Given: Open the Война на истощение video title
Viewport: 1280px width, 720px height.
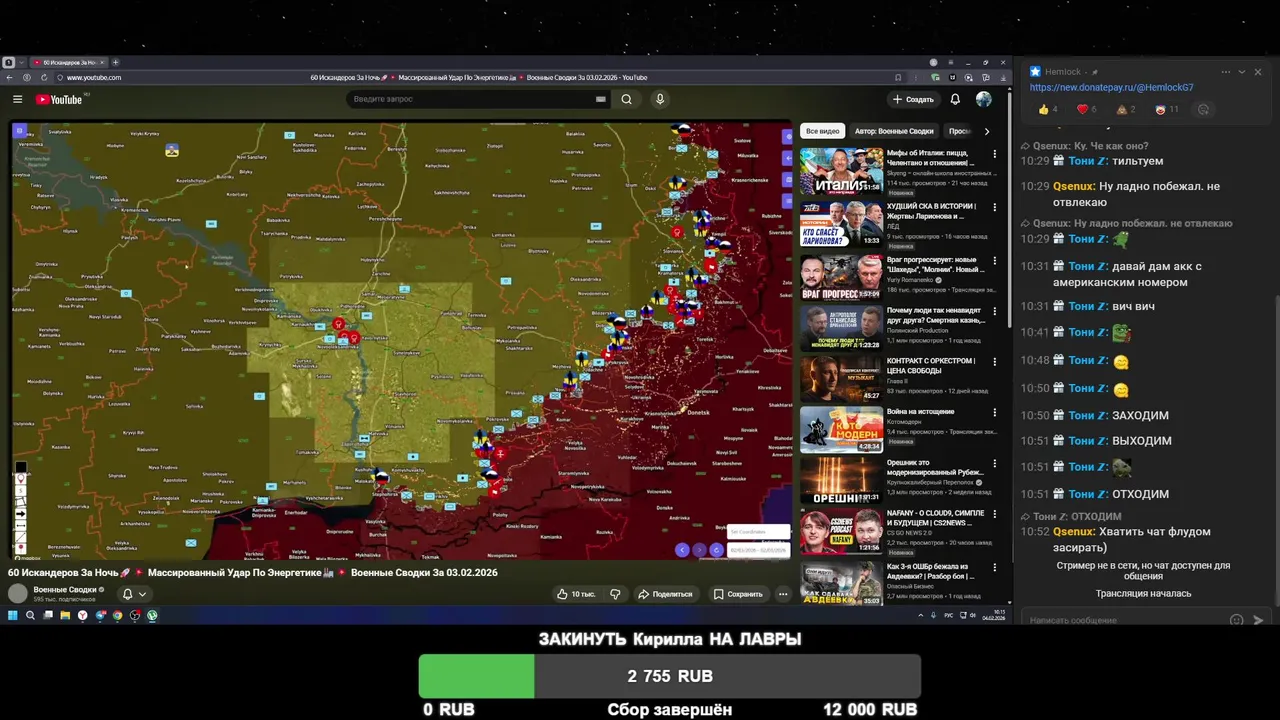Looking at the screenshot, I should (x=920, y=411).
